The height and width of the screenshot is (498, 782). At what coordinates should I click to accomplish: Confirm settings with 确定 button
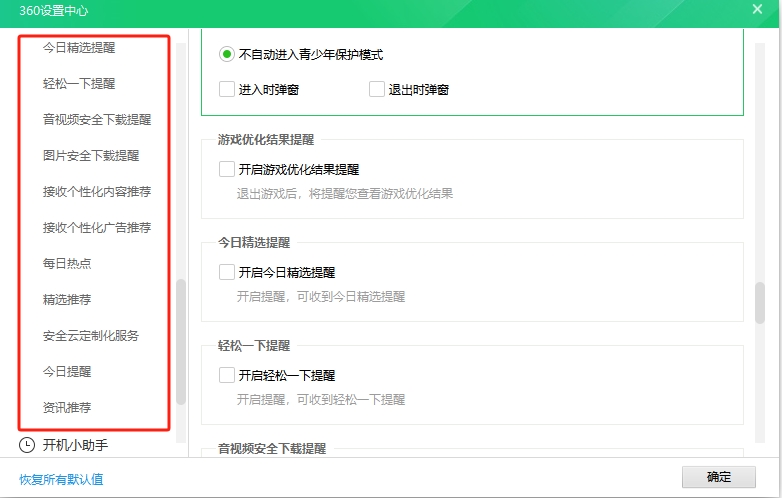tap(719, 477)
